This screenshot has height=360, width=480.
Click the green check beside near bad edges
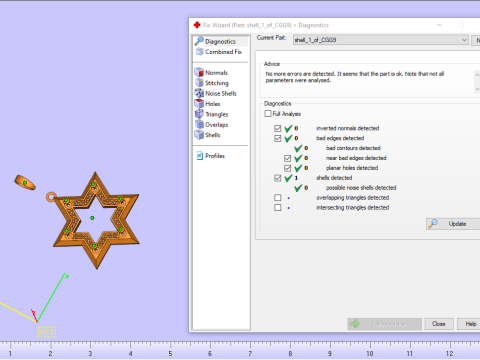tap(298, 158)
